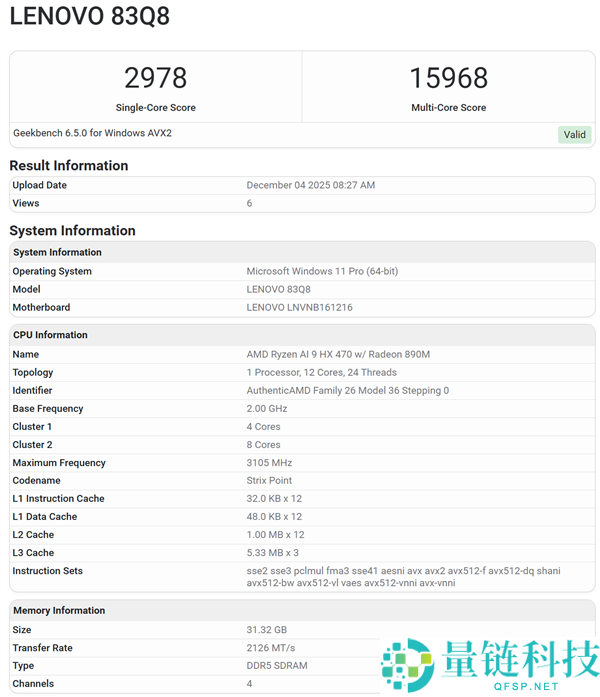Select the LENOVO 83Q8 page title

(90, 16)
